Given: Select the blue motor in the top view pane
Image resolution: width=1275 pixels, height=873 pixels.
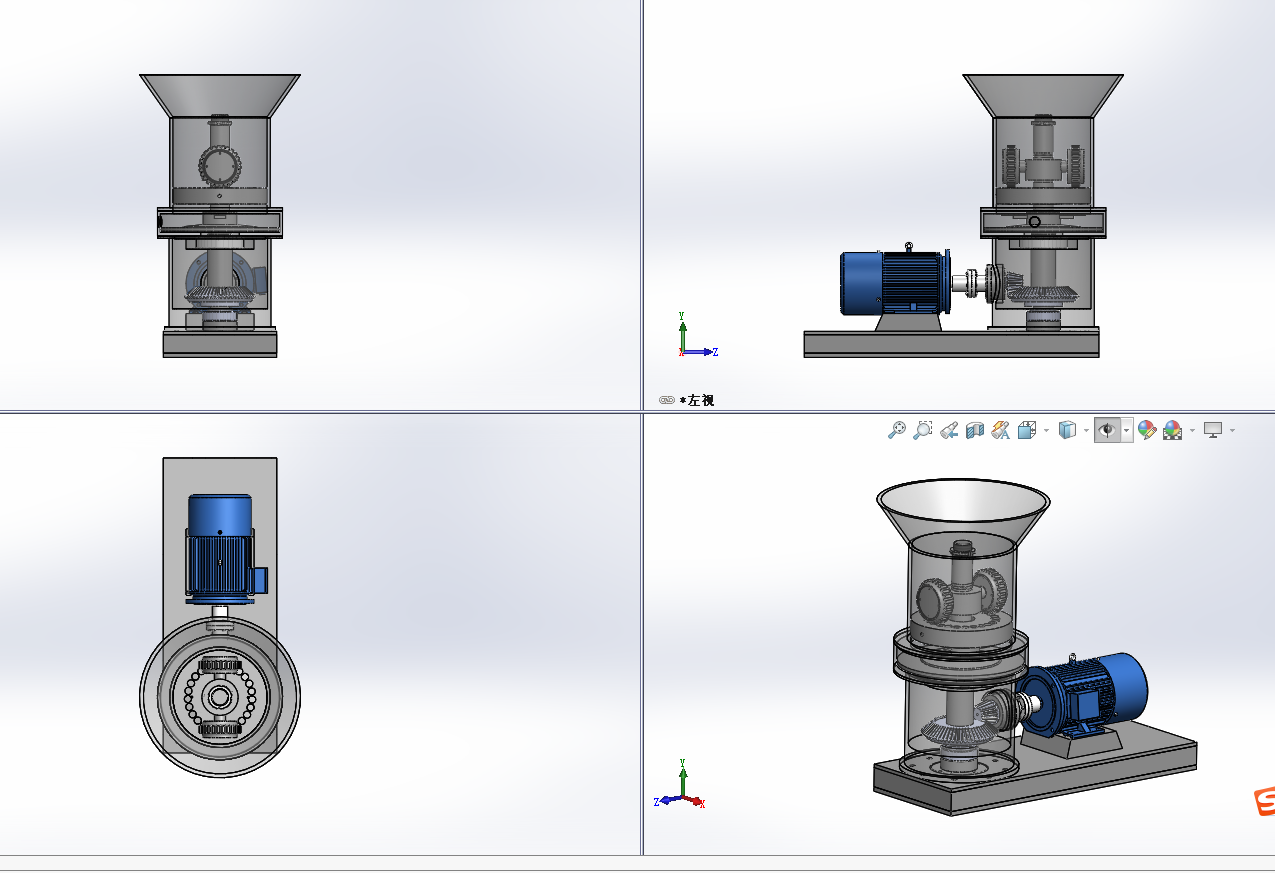Looking at the screenshot, I should coord(220,548).
